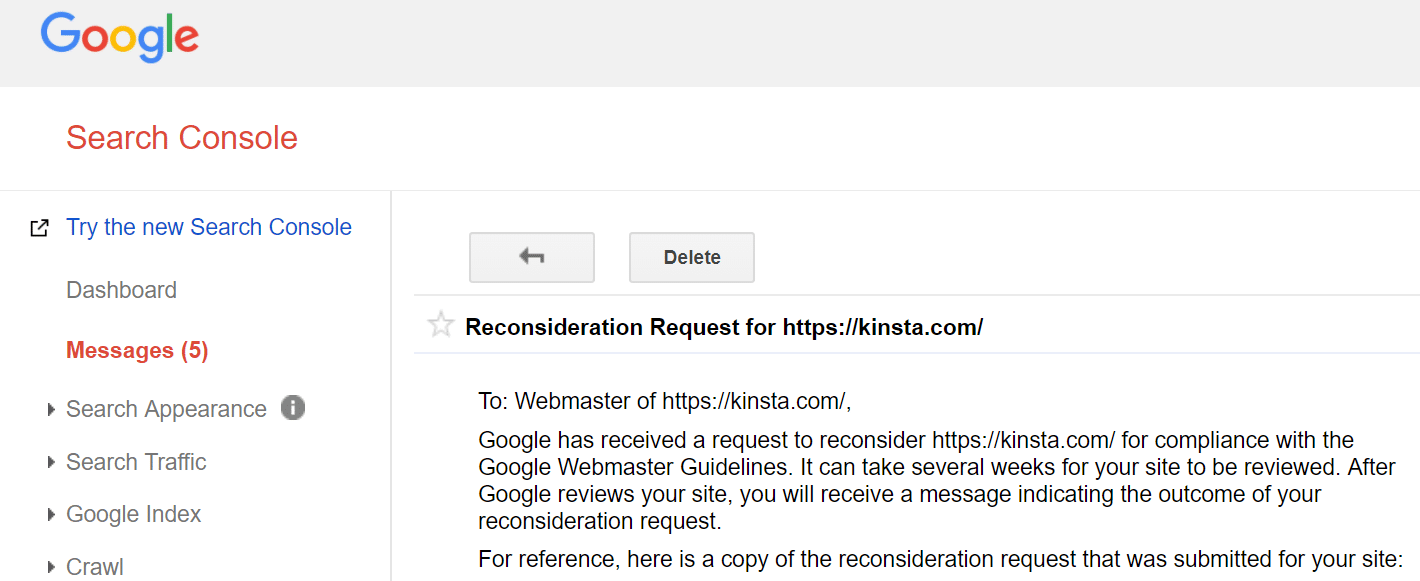This screenshot has height=581, width=1420.
Task: Select the Reconsideration Request subject line
Action: (x=723, y=326)
